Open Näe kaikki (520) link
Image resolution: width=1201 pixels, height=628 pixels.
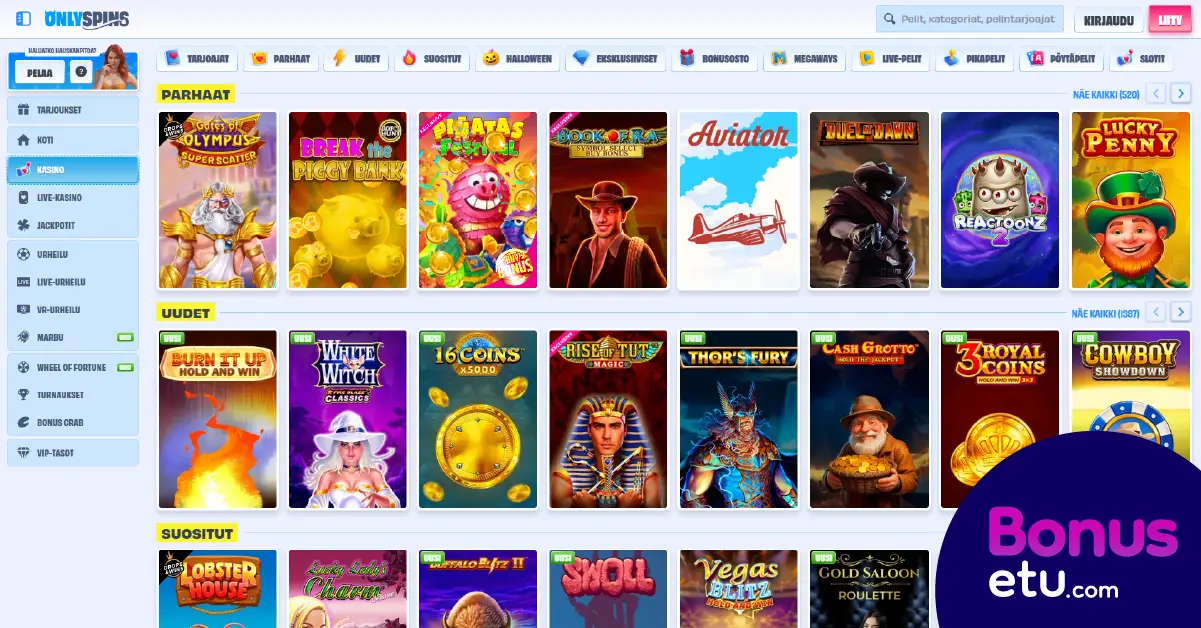point(1105,95)
